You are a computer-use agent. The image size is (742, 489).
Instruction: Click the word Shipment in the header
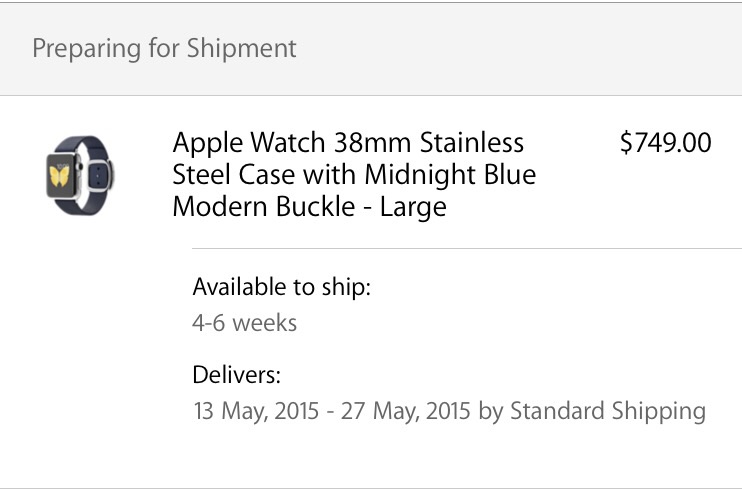pos(241,49)
